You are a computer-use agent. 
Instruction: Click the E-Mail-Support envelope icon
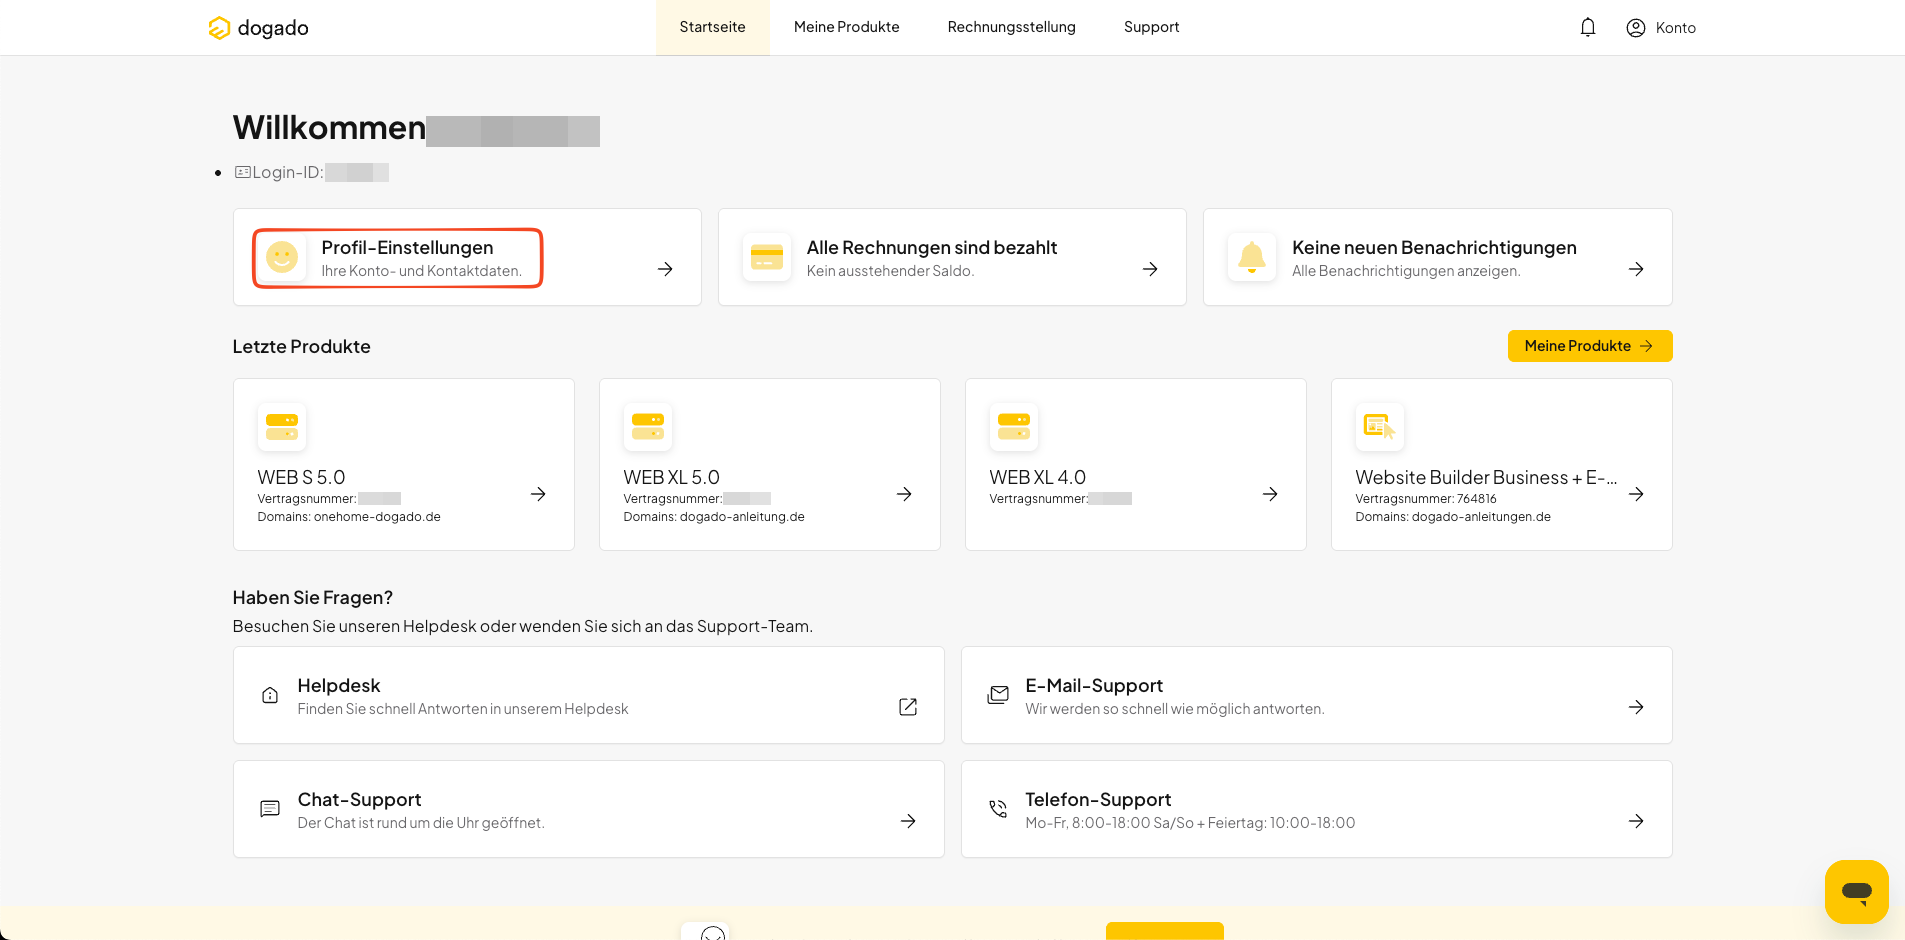(998, 695)
